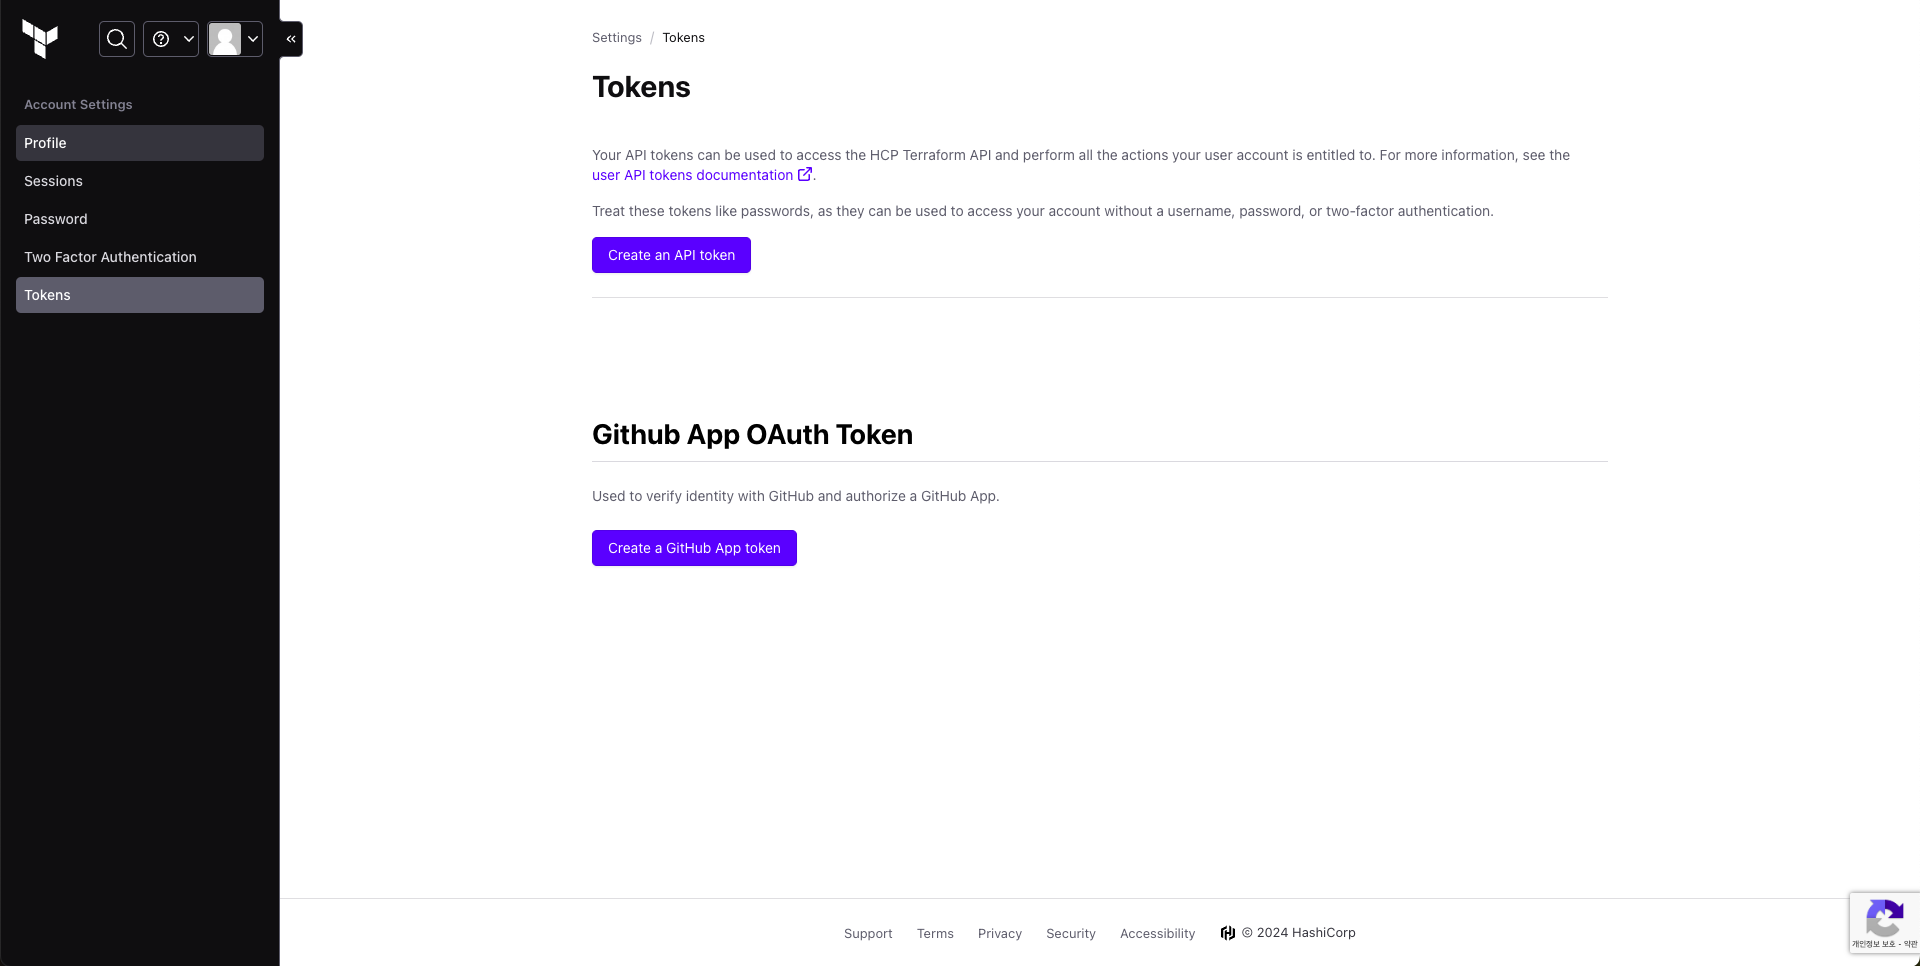Click the Terraform logo icon
Image resolution: width=1920 pixels, height=966 pixels.
[x=40, y=39]
